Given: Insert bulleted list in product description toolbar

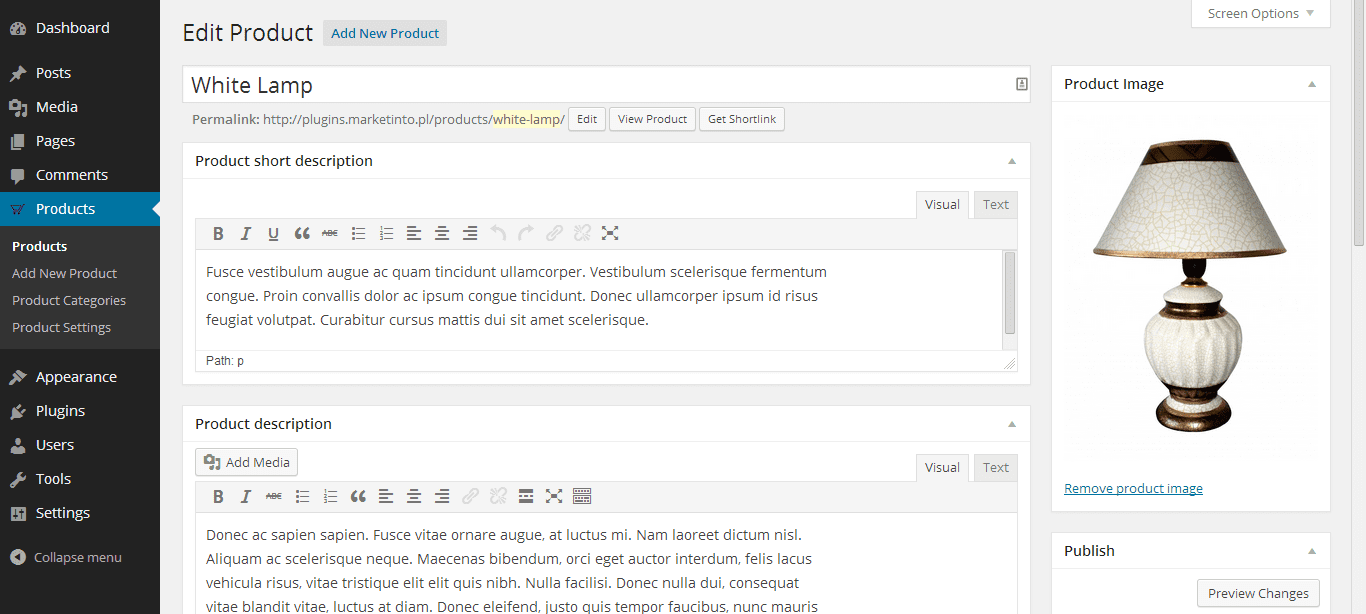Looking at the screenshot, I should 302,497.
